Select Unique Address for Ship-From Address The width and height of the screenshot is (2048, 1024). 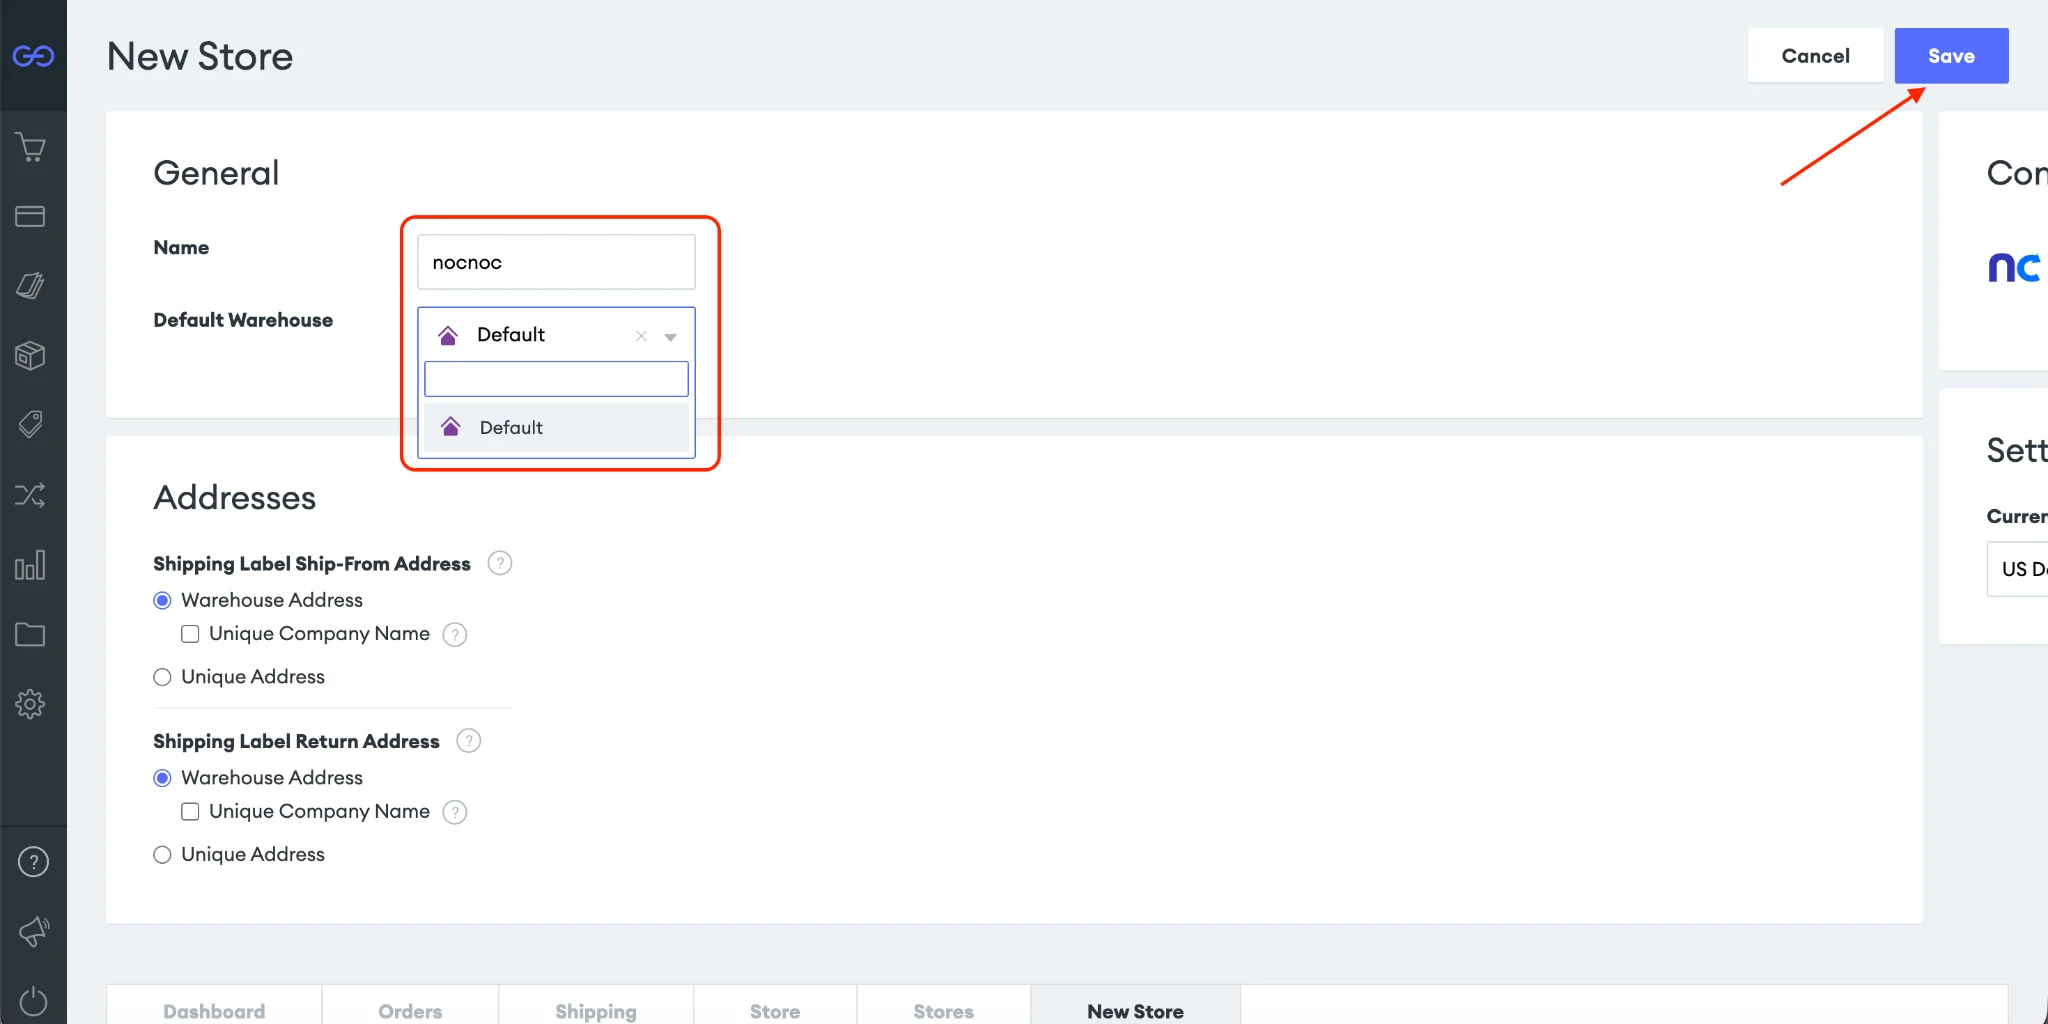click(162, 677)
